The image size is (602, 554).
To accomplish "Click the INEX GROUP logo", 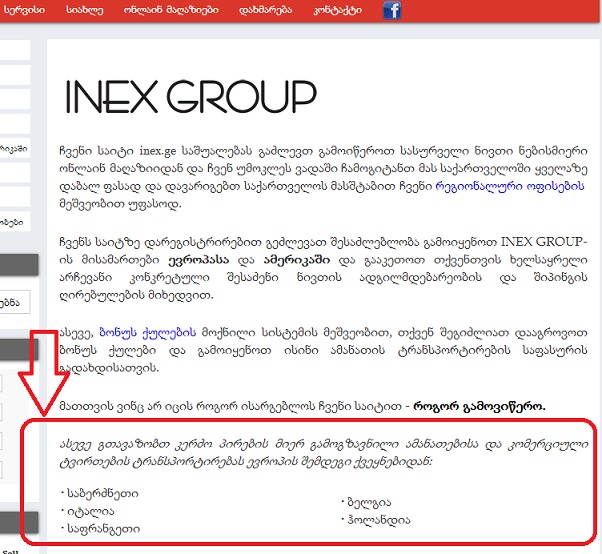I will [x=191, y=96].
